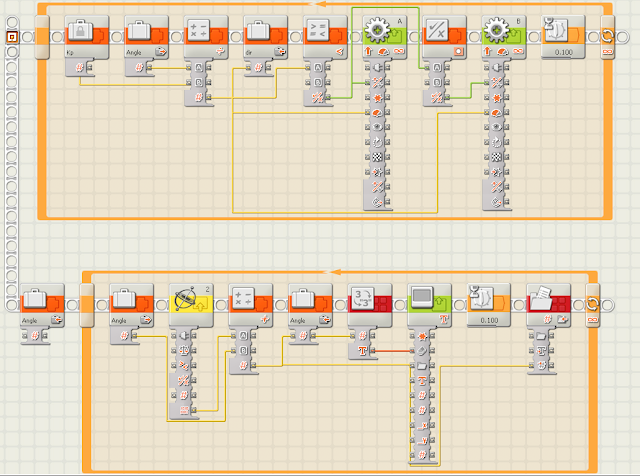Click the Compare block's result output plug
The height and width of the screenshot is (476, 640).
(317, 98)
